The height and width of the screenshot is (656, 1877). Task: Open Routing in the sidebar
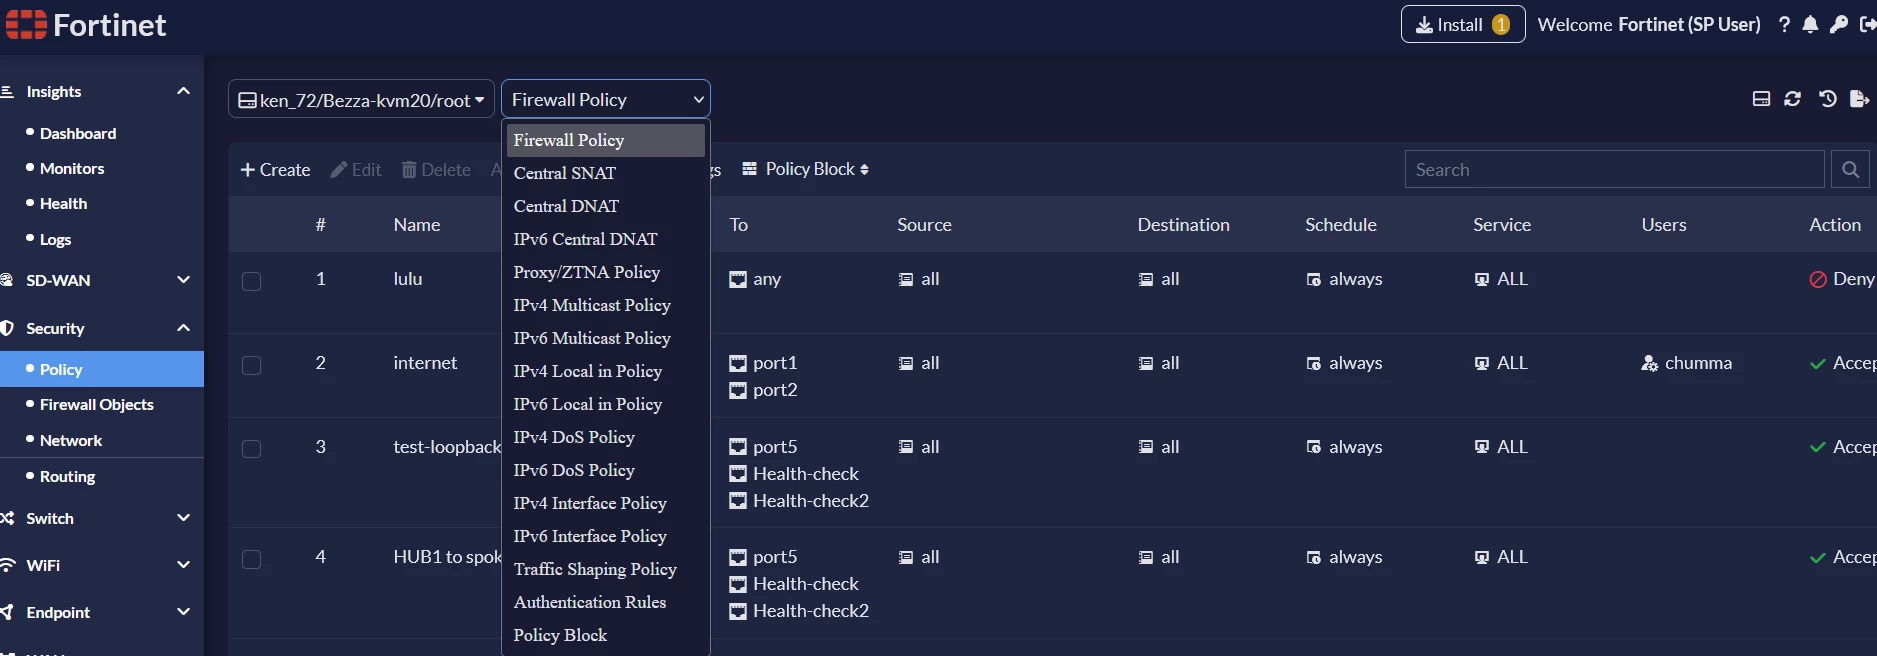[67, 476]
